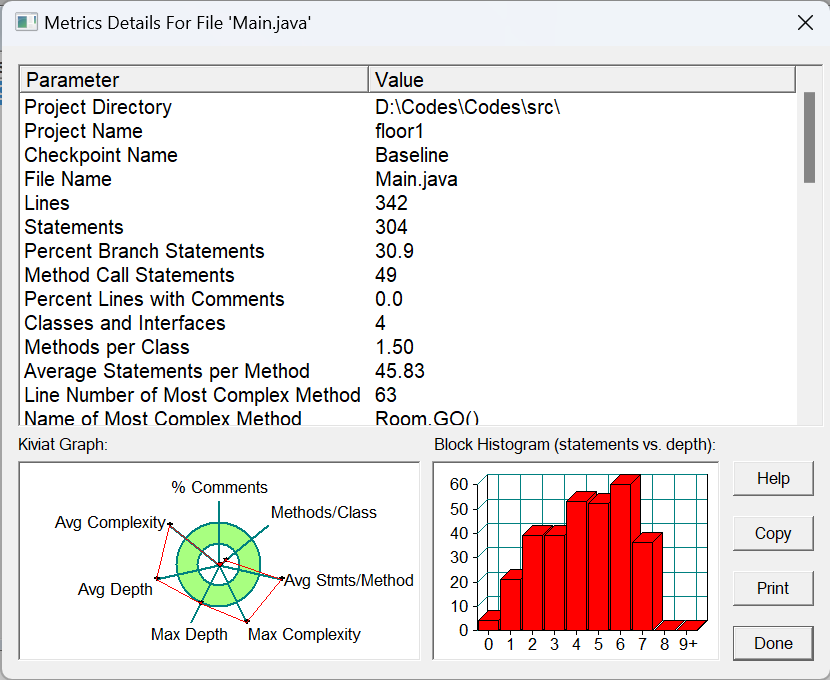The image size is (830, 680).
Task: Select the Percent Branch Statements label
Action: 144,251
